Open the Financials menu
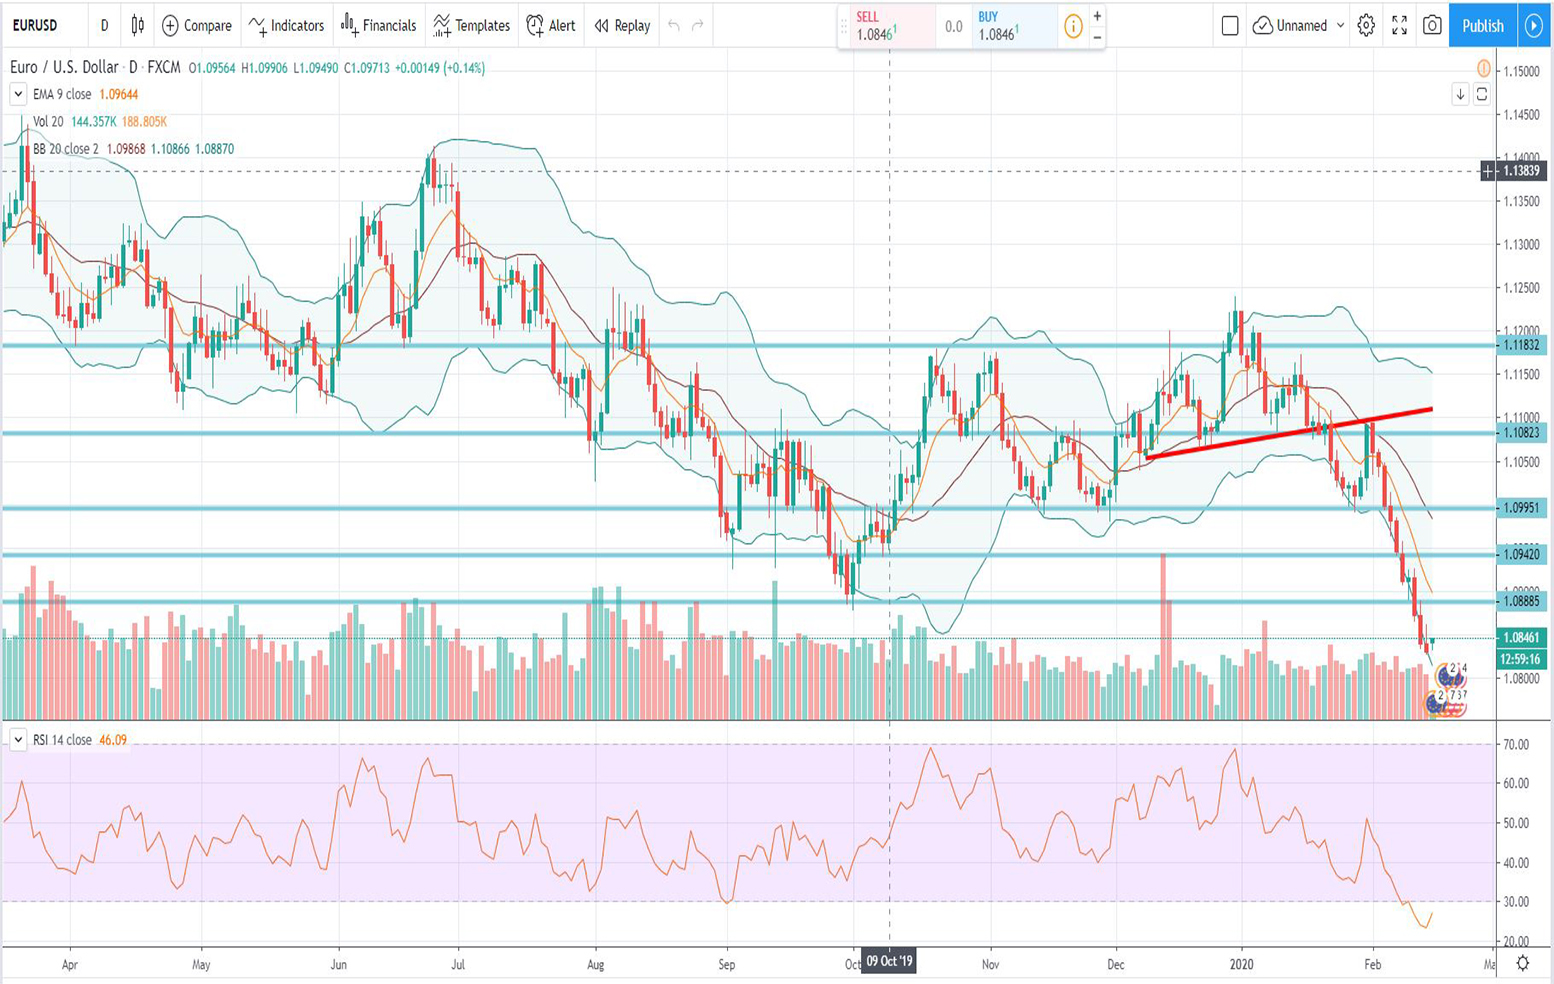Image resolution: width=1554 pixels, height=984 pixels. tap(378, 26)
